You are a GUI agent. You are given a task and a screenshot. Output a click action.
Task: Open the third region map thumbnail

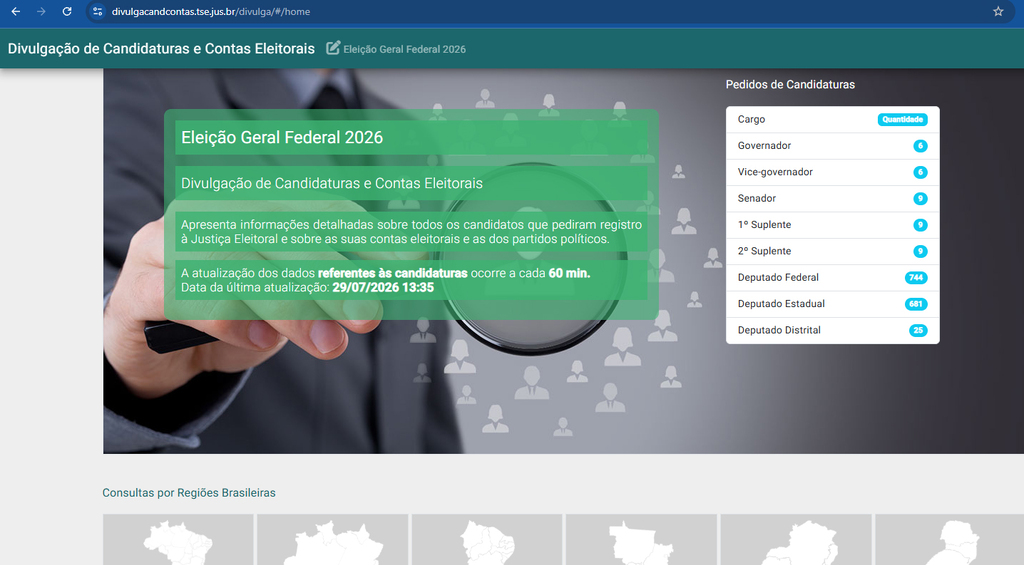tap(487, 540)
